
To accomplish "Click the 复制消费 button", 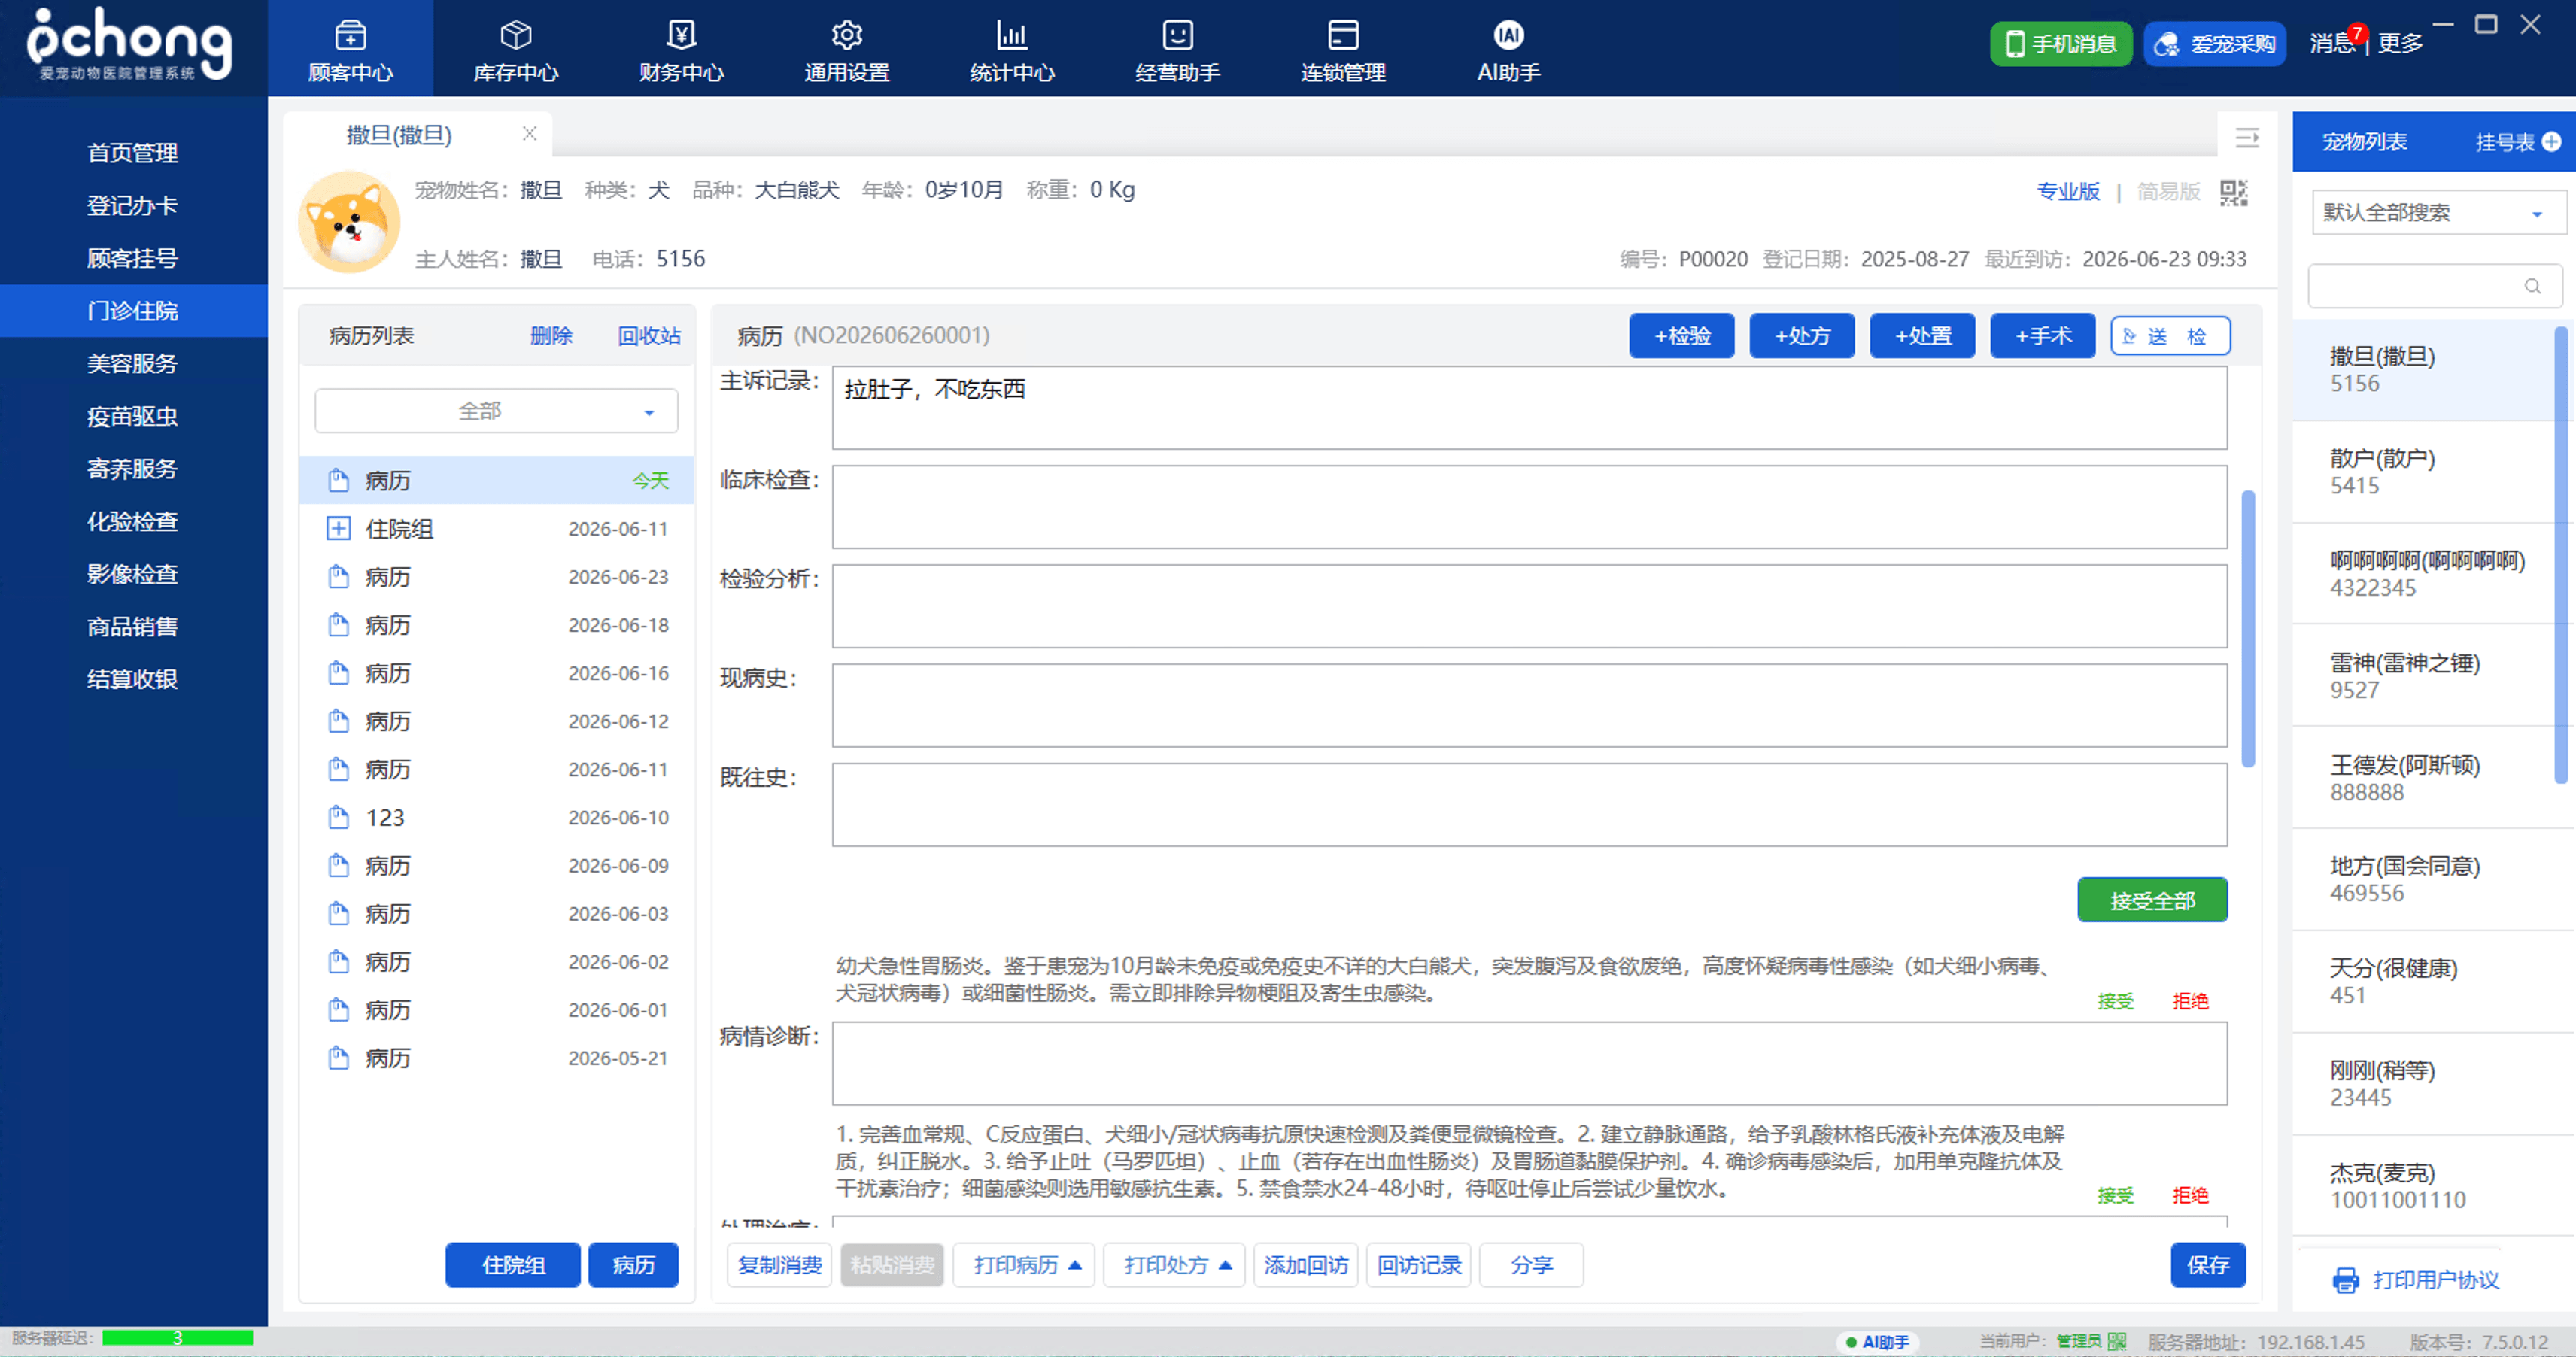I will pyautogui.click(x=779, y=1265).
